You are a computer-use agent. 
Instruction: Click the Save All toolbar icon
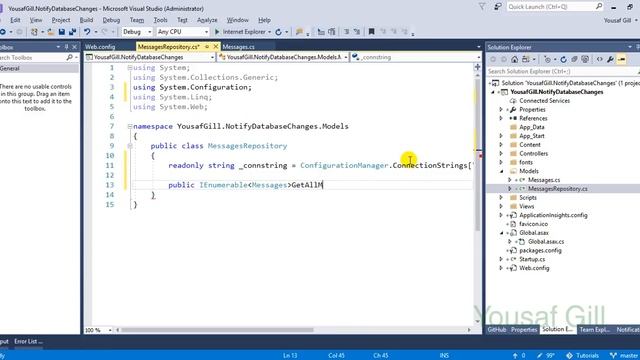coord(72,31)
